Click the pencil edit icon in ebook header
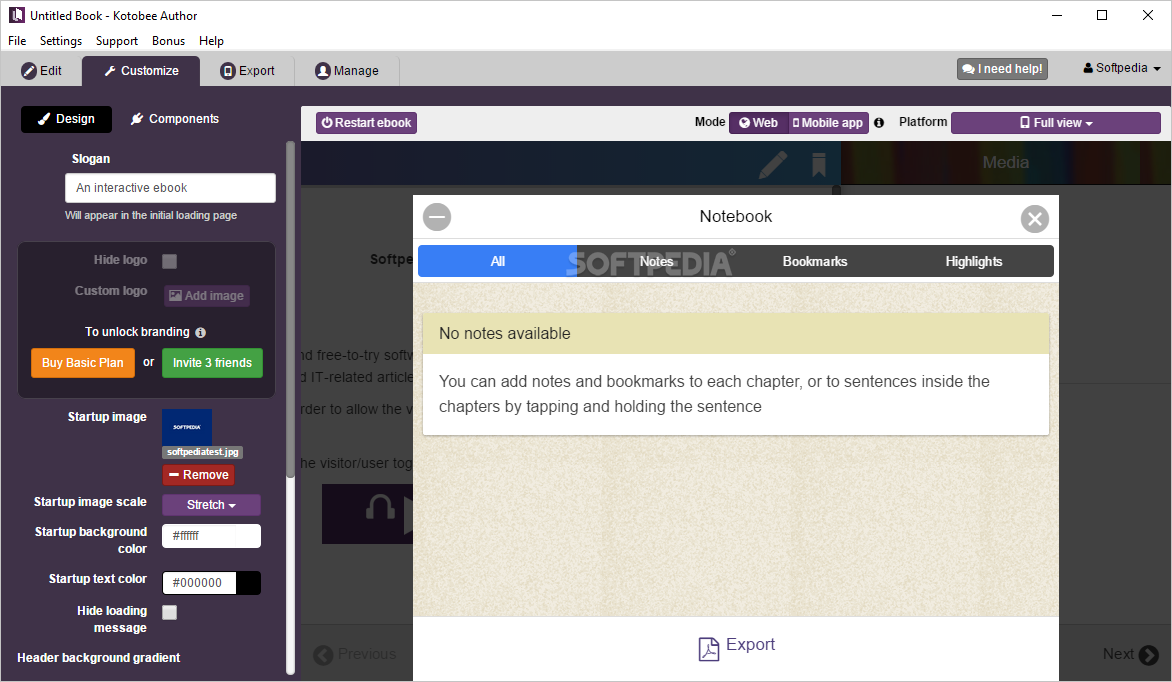Viewport: 1172px width, 682px height. tap(773, 165)
